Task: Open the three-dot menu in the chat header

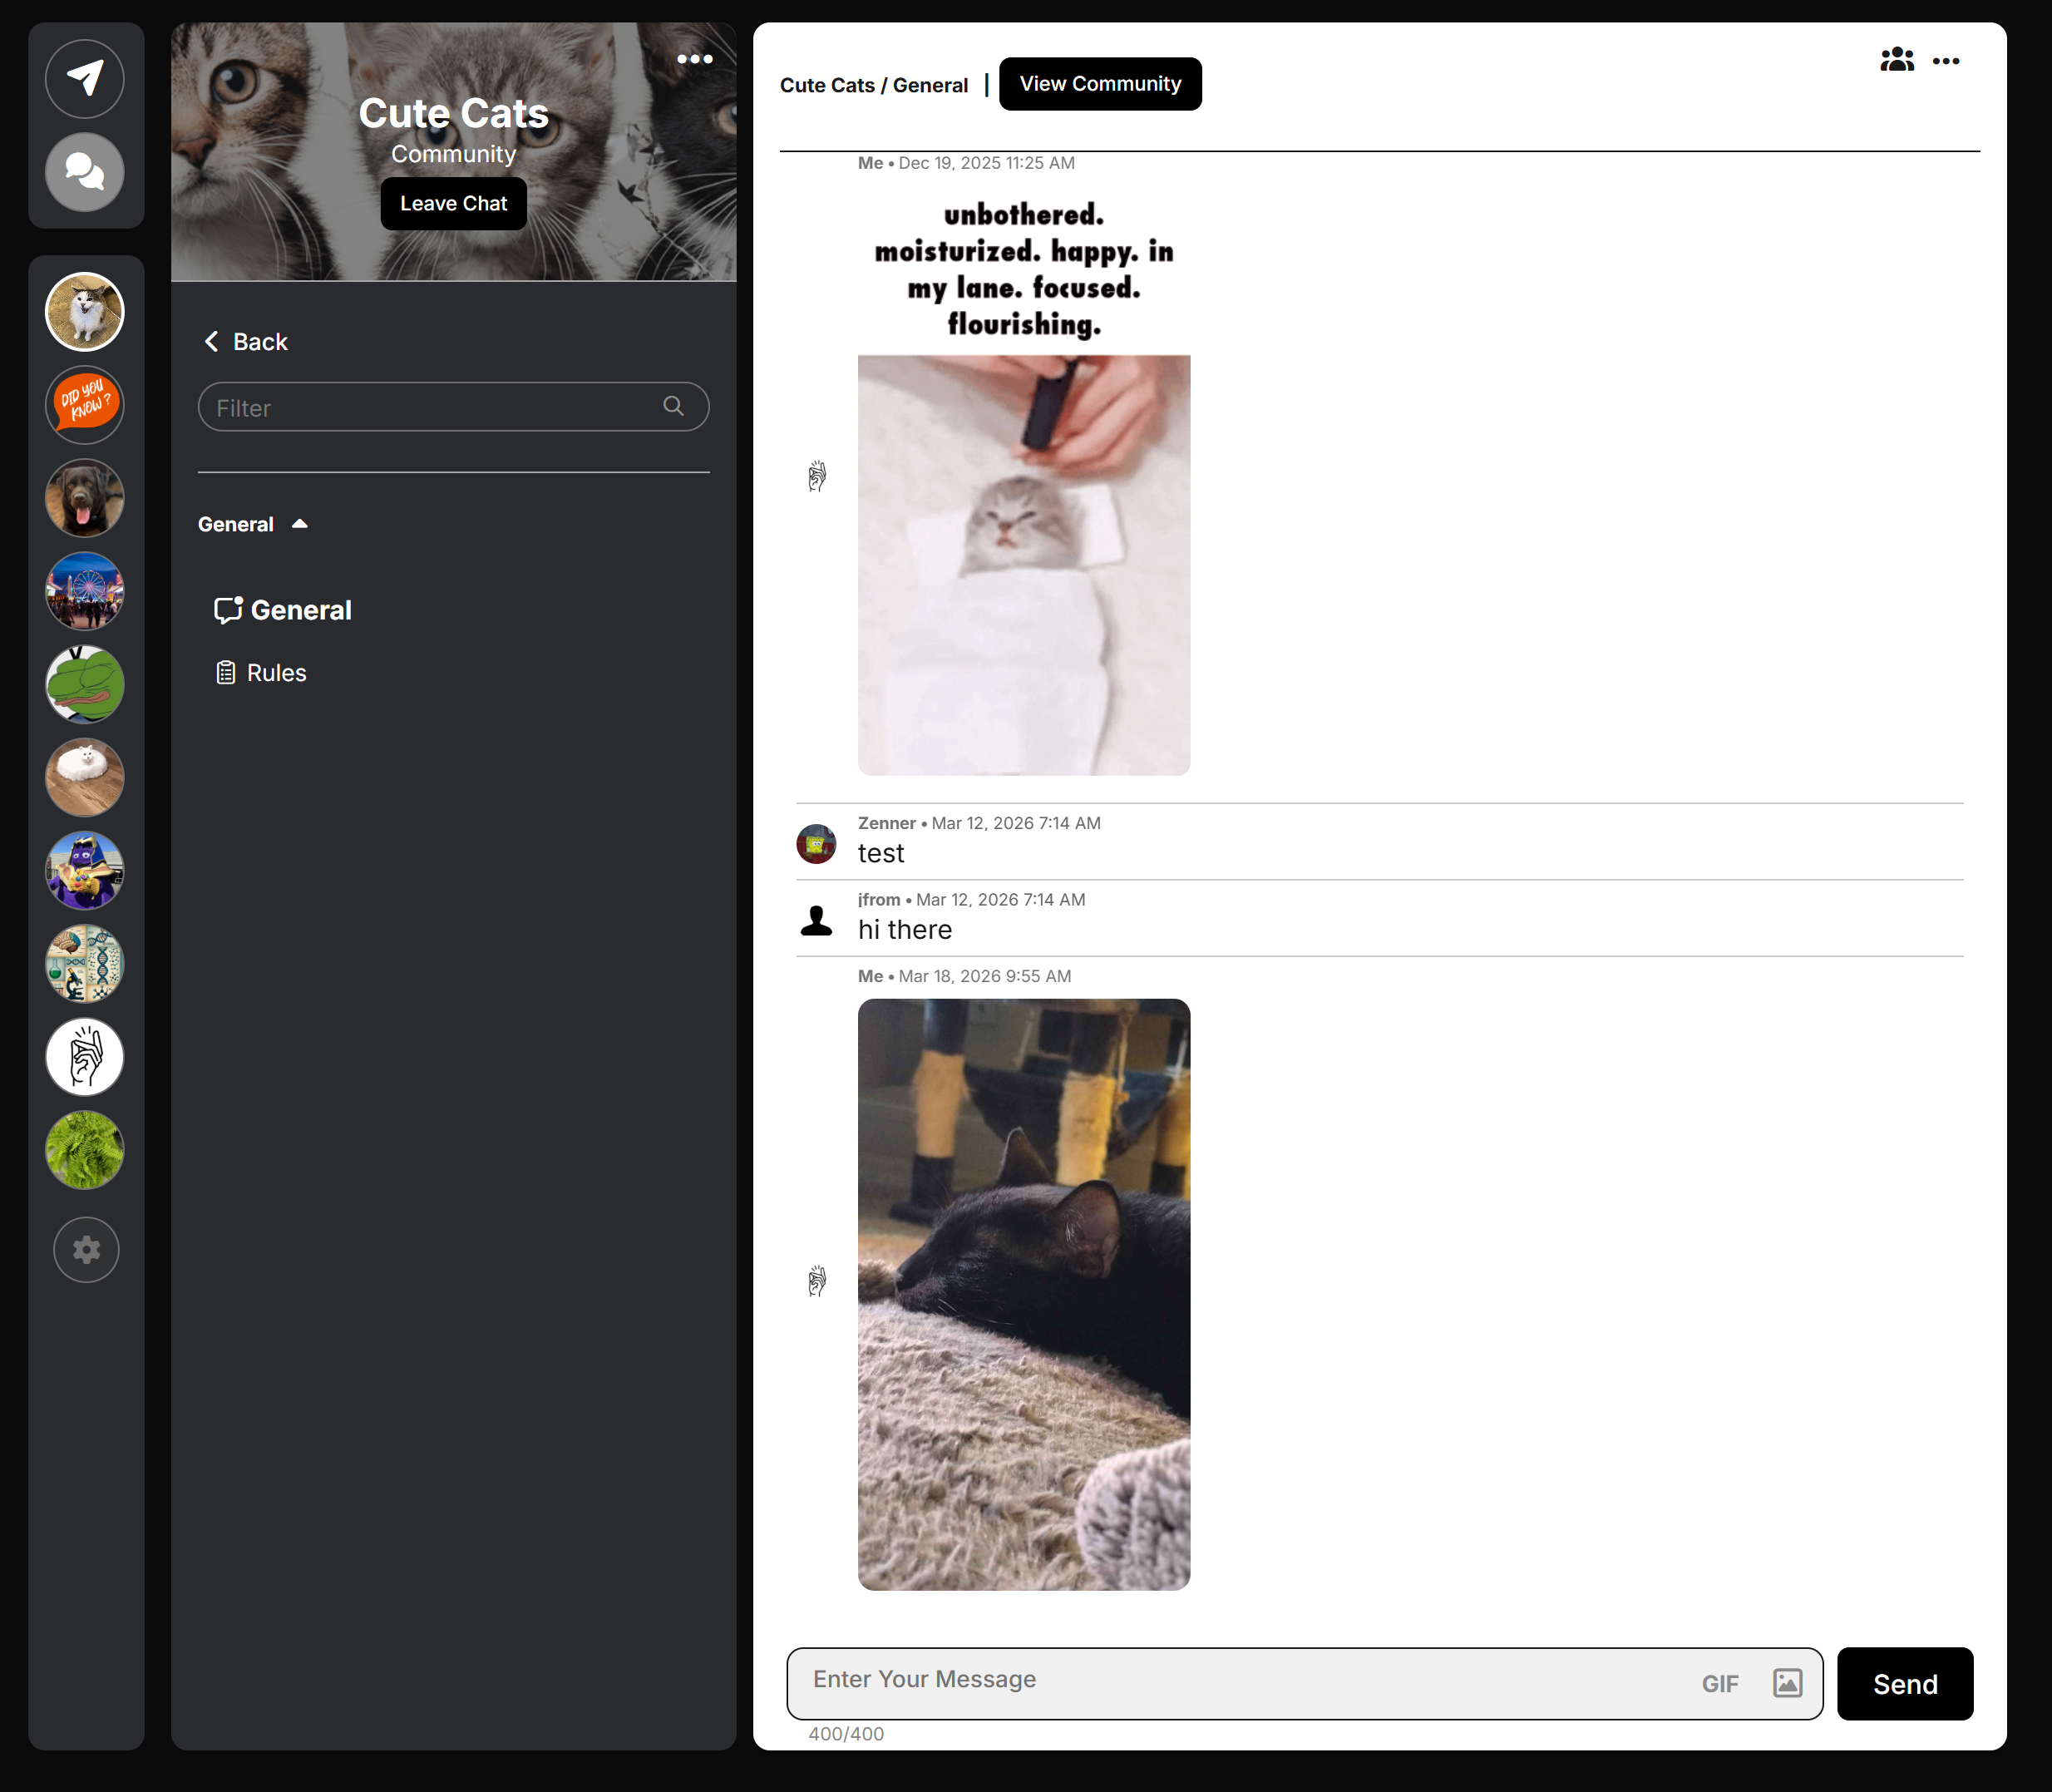Action: pos(1945,61)
